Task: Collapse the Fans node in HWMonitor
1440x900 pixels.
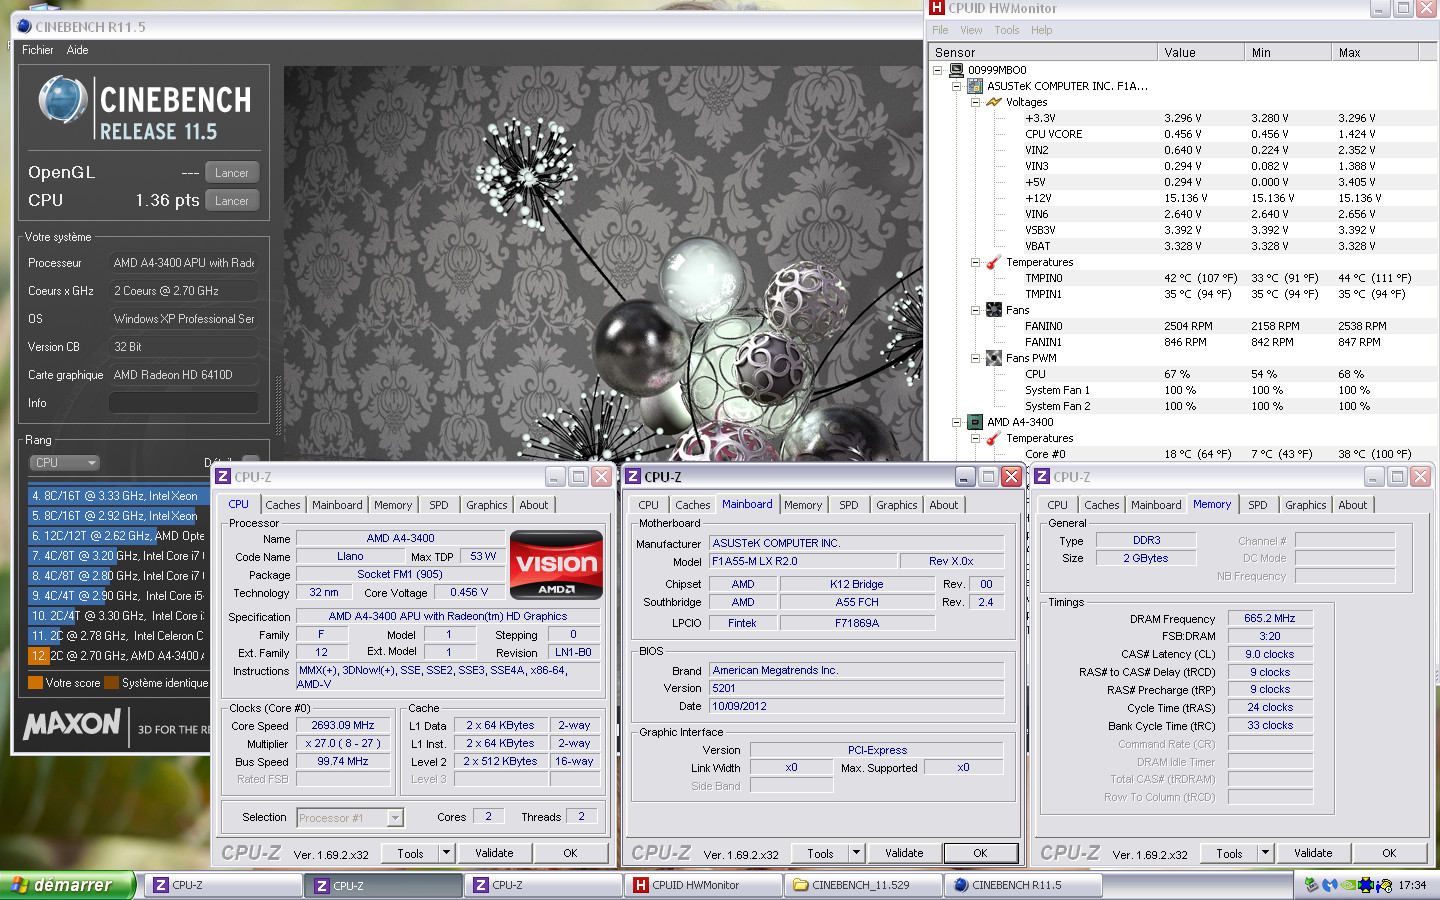Action: 975,310
